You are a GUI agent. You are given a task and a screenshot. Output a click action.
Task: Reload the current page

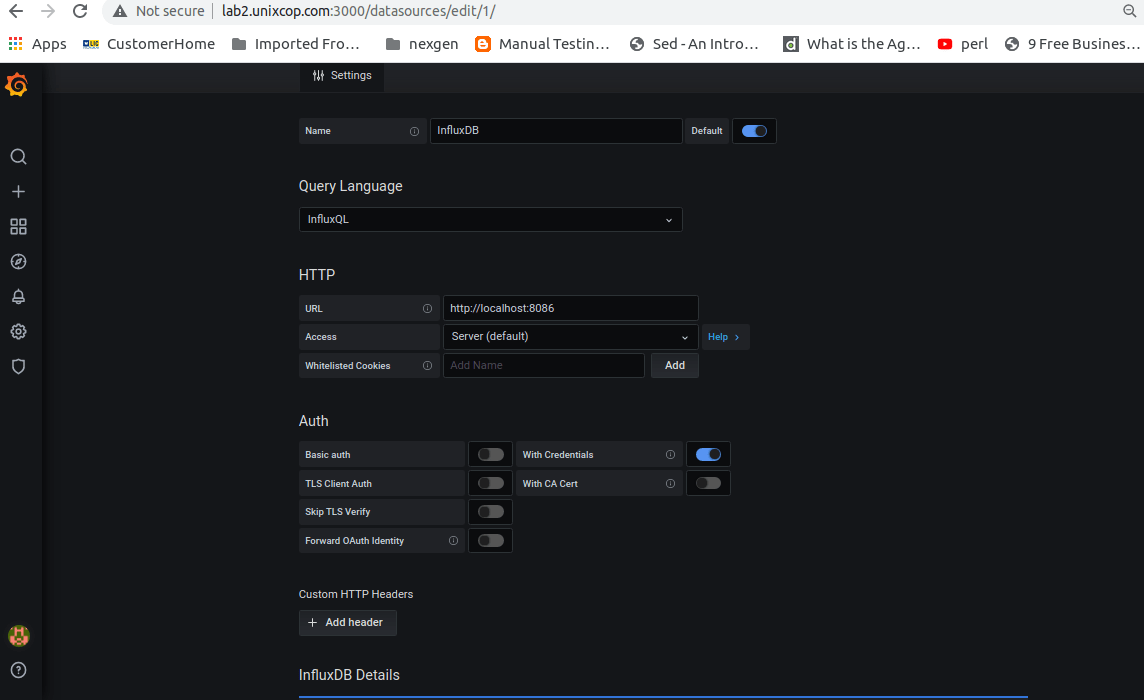[x=80, y=11]
